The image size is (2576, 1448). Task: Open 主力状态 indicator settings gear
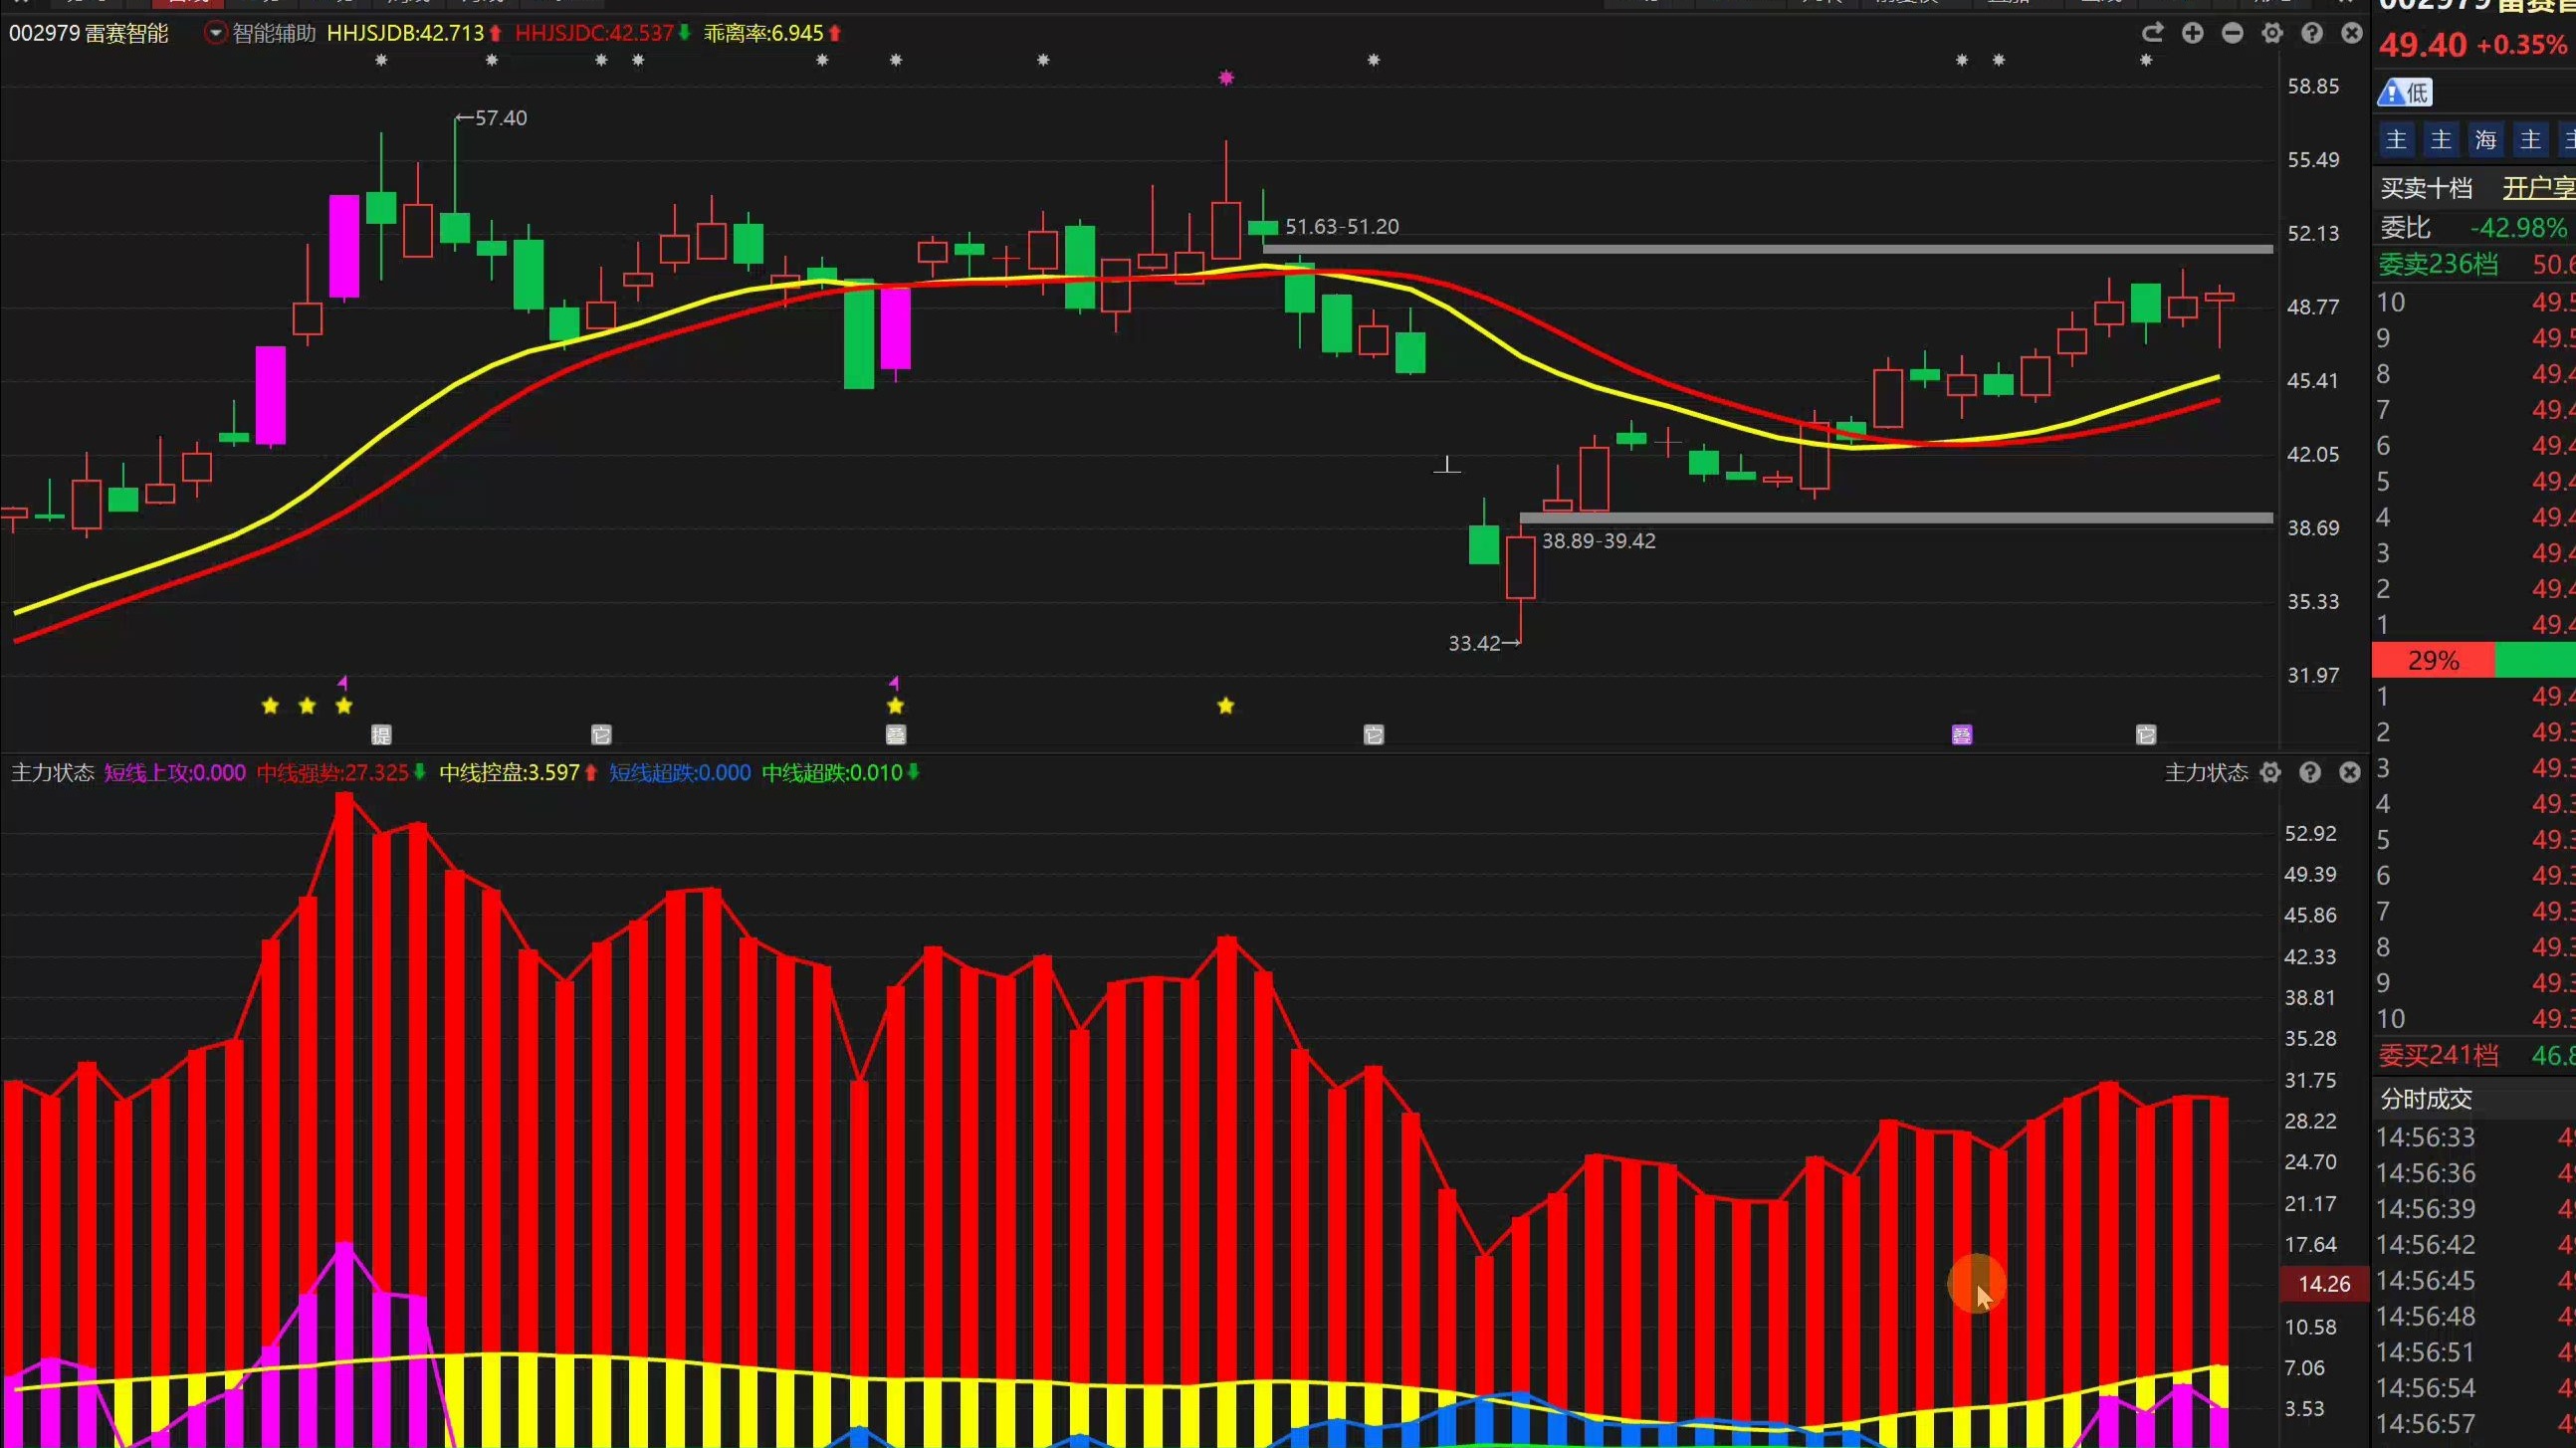(x=2270, y=772)
